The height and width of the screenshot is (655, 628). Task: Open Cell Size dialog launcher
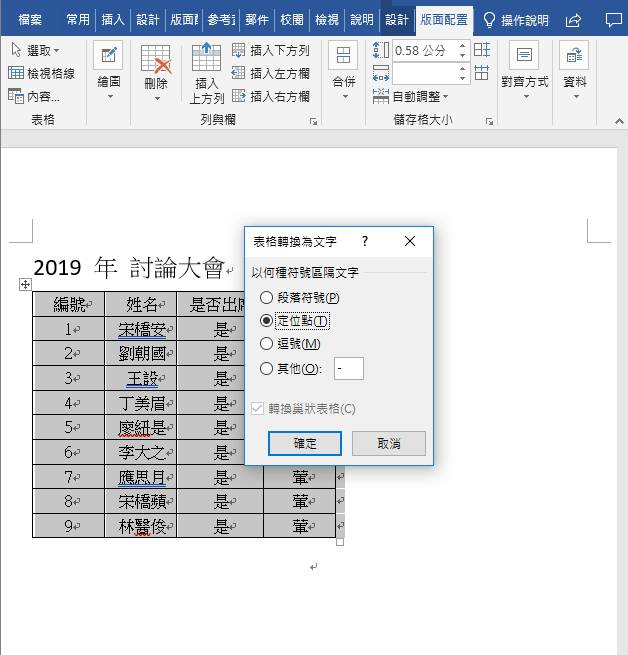pyautogui.click(x=489, y=122)
